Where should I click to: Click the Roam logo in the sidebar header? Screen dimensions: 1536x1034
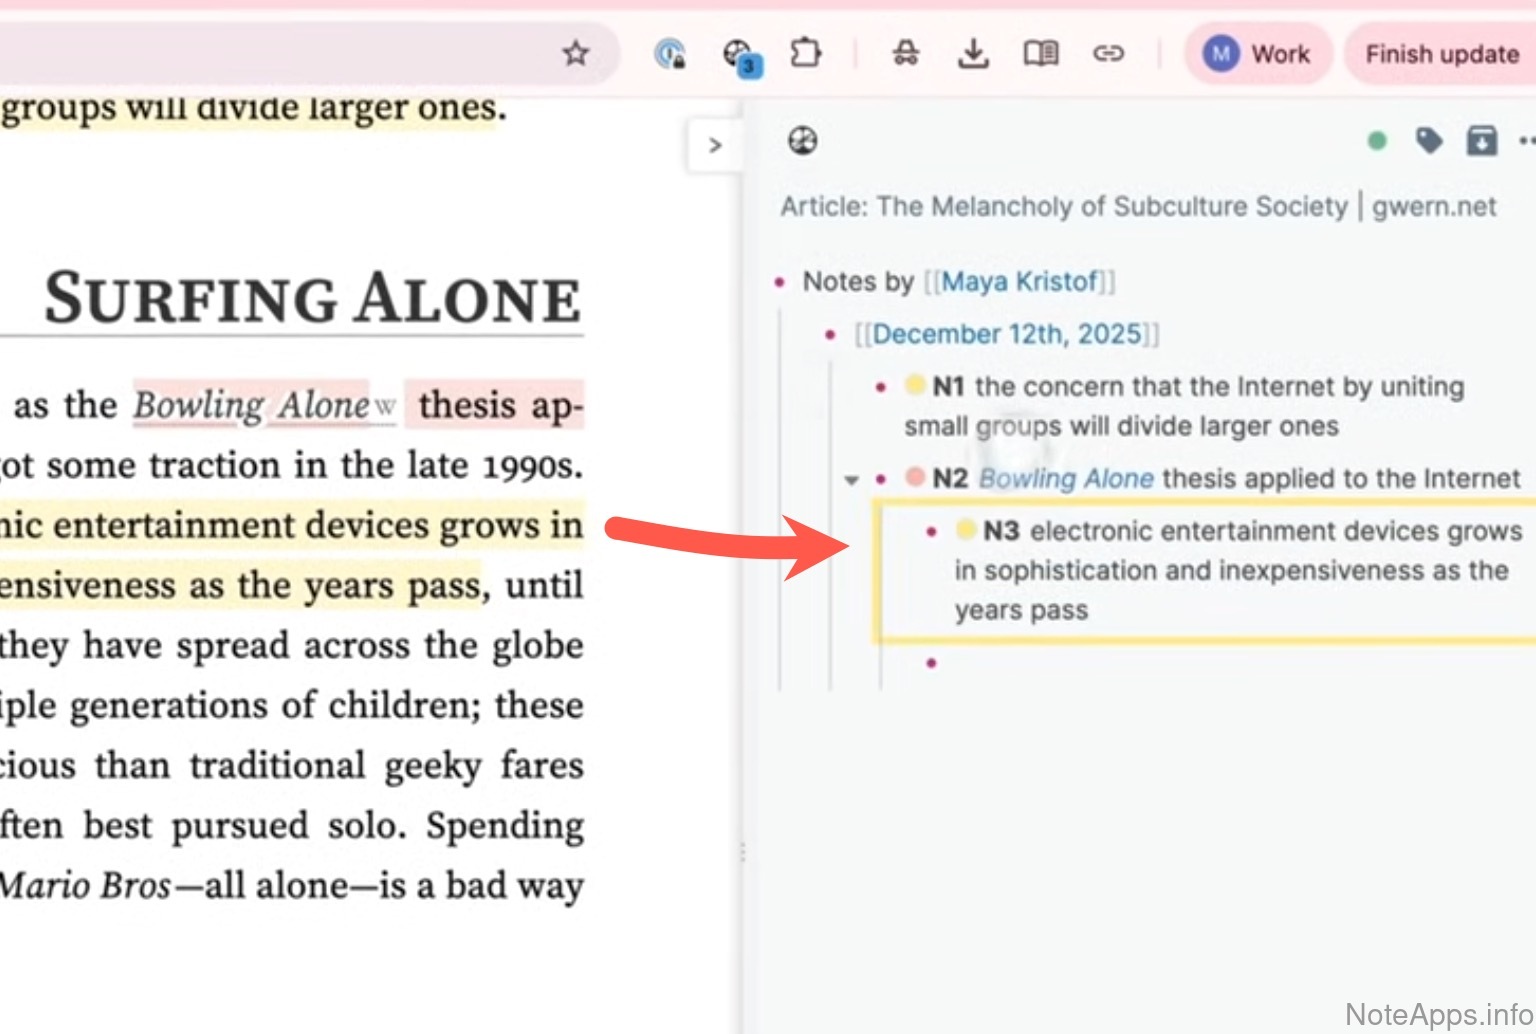(x=802, y=141)
